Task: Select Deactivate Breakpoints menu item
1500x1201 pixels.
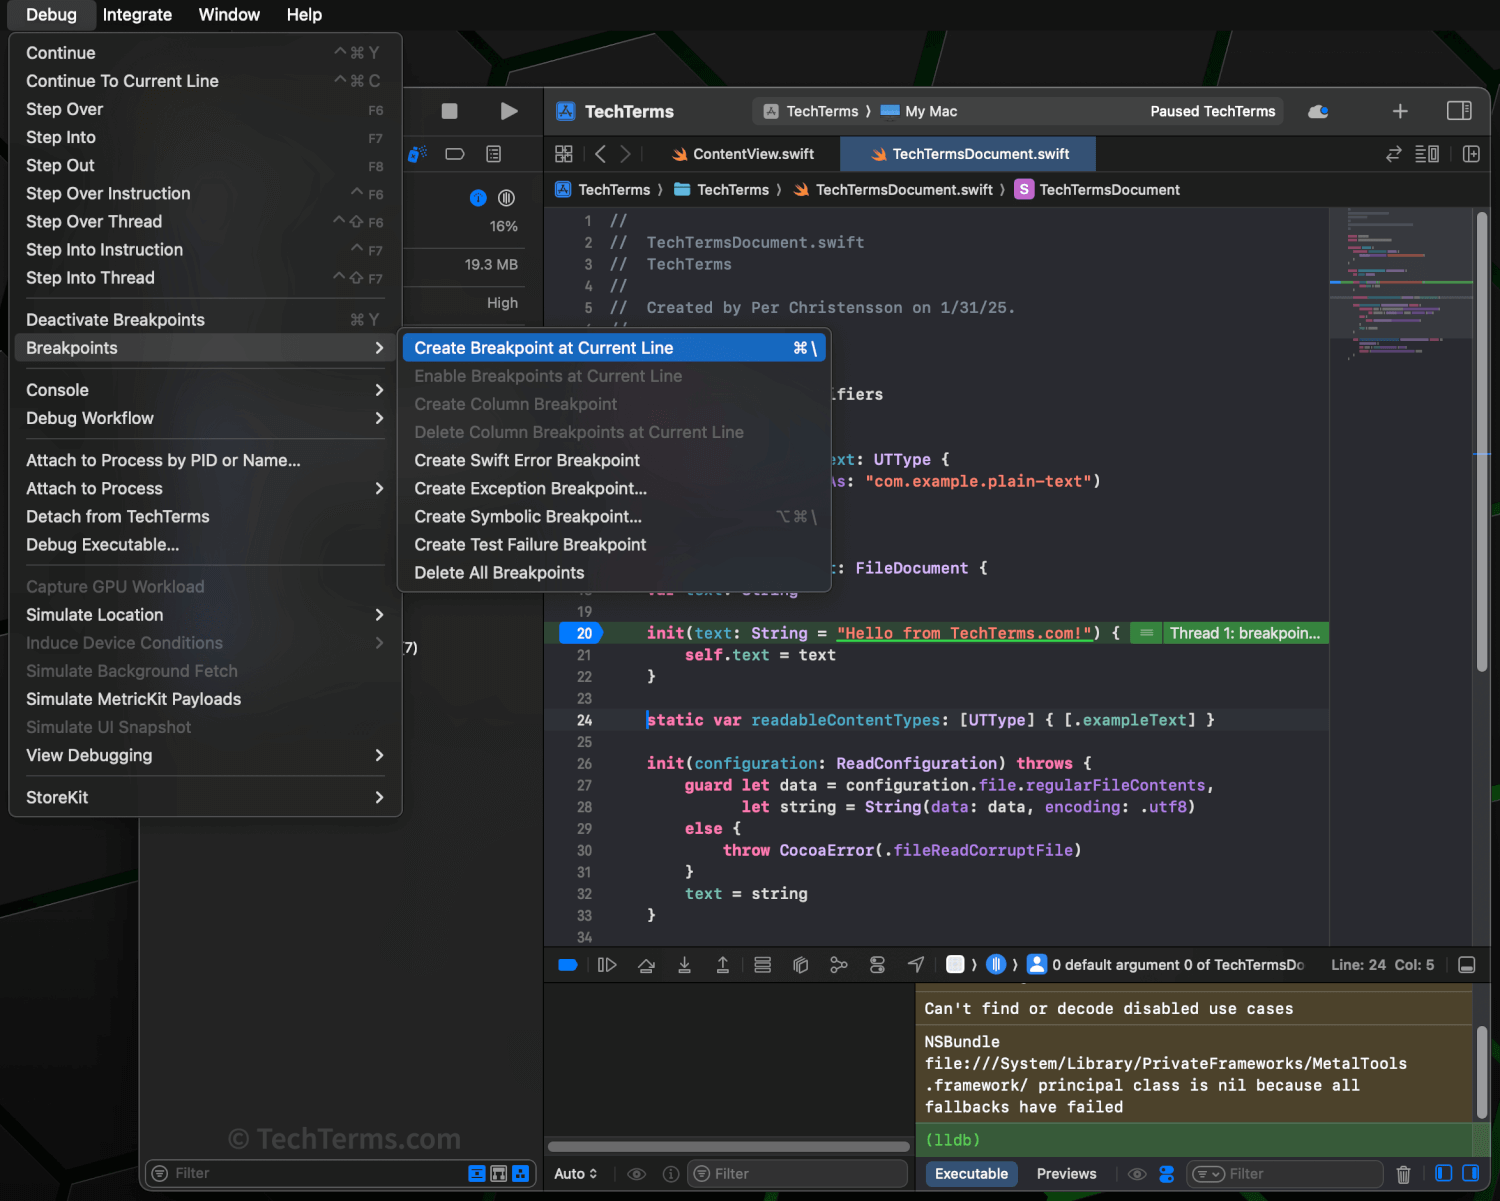Action: (205, 320)
